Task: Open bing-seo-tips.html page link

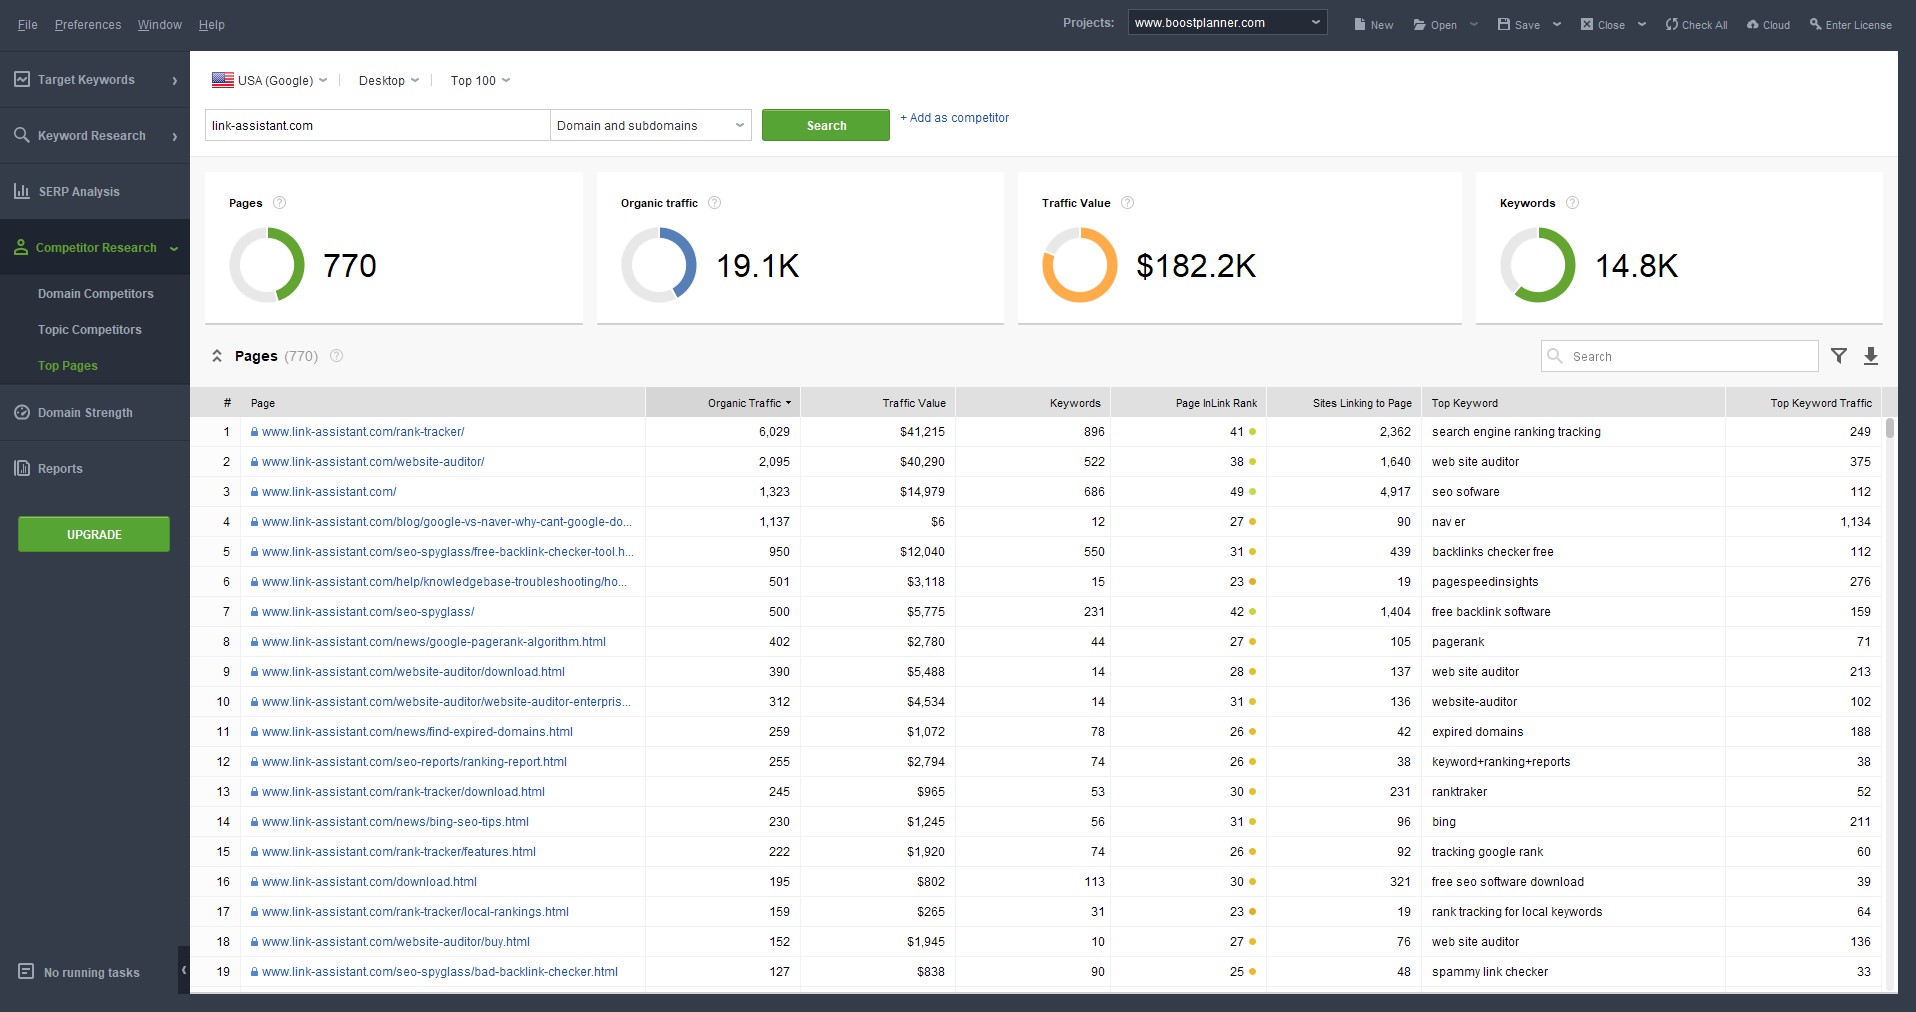Action: (395, 822)
